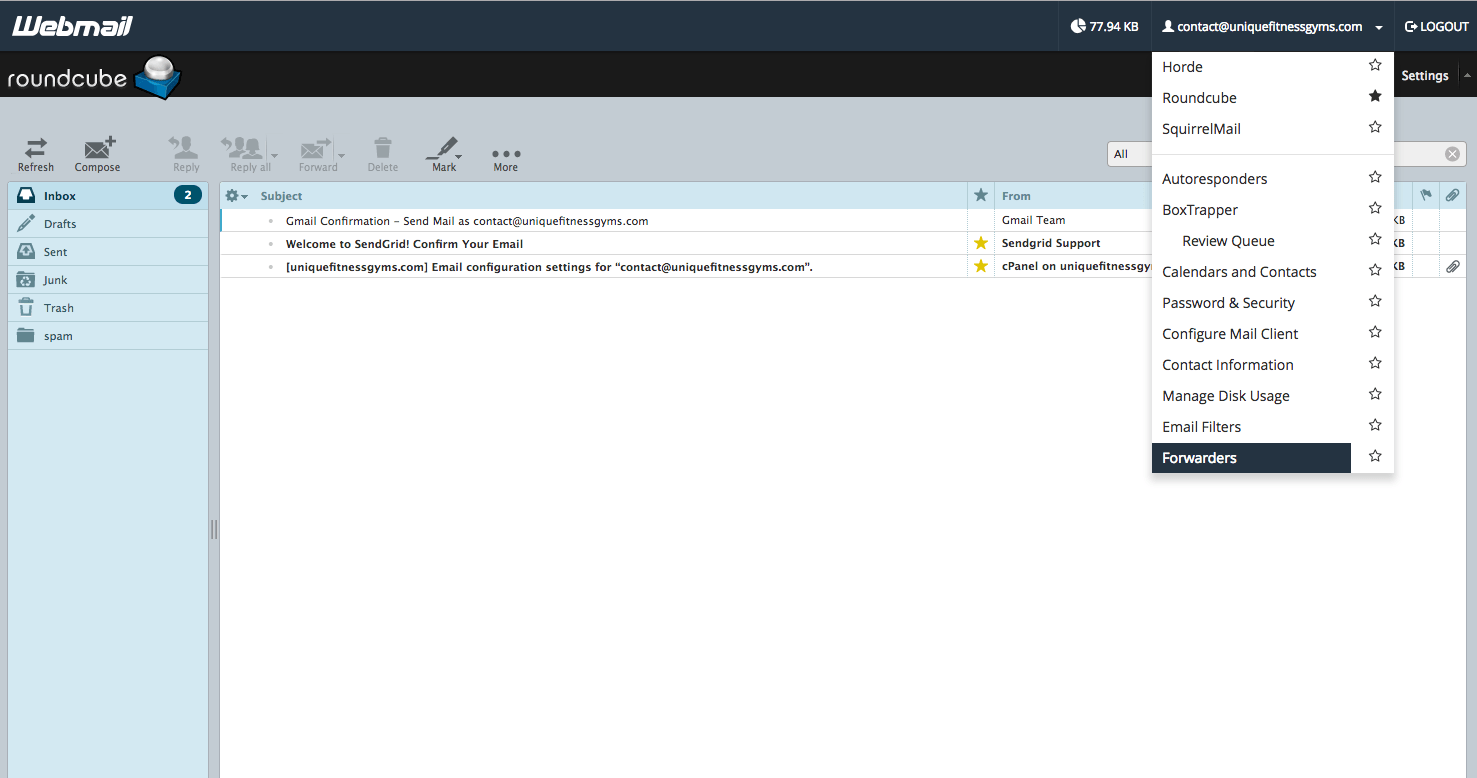Toggle favorite star for Horde

(1375, 66)
